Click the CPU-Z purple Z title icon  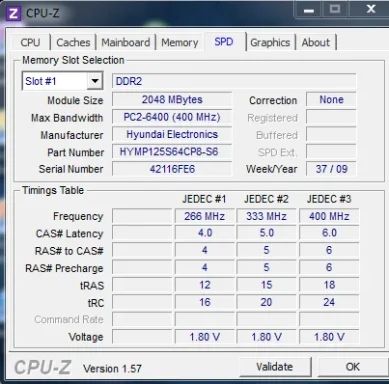(13, 13)
